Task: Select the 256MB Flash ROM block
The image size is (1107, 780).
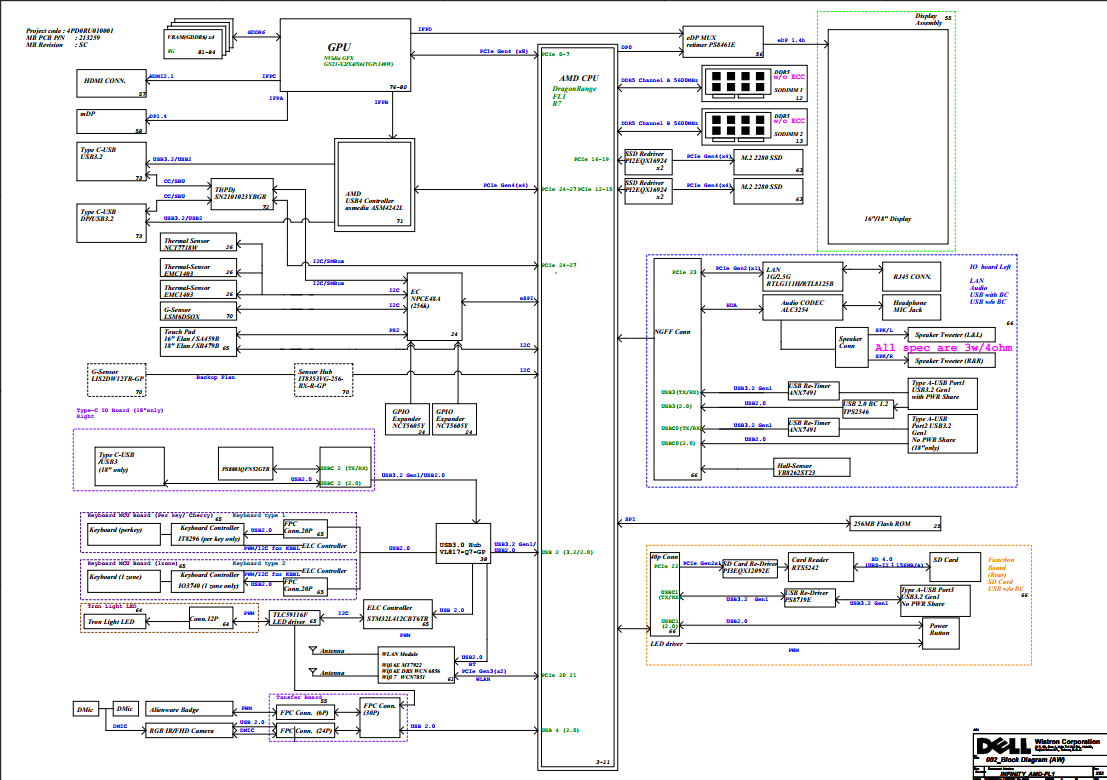Action: point(896,524)
